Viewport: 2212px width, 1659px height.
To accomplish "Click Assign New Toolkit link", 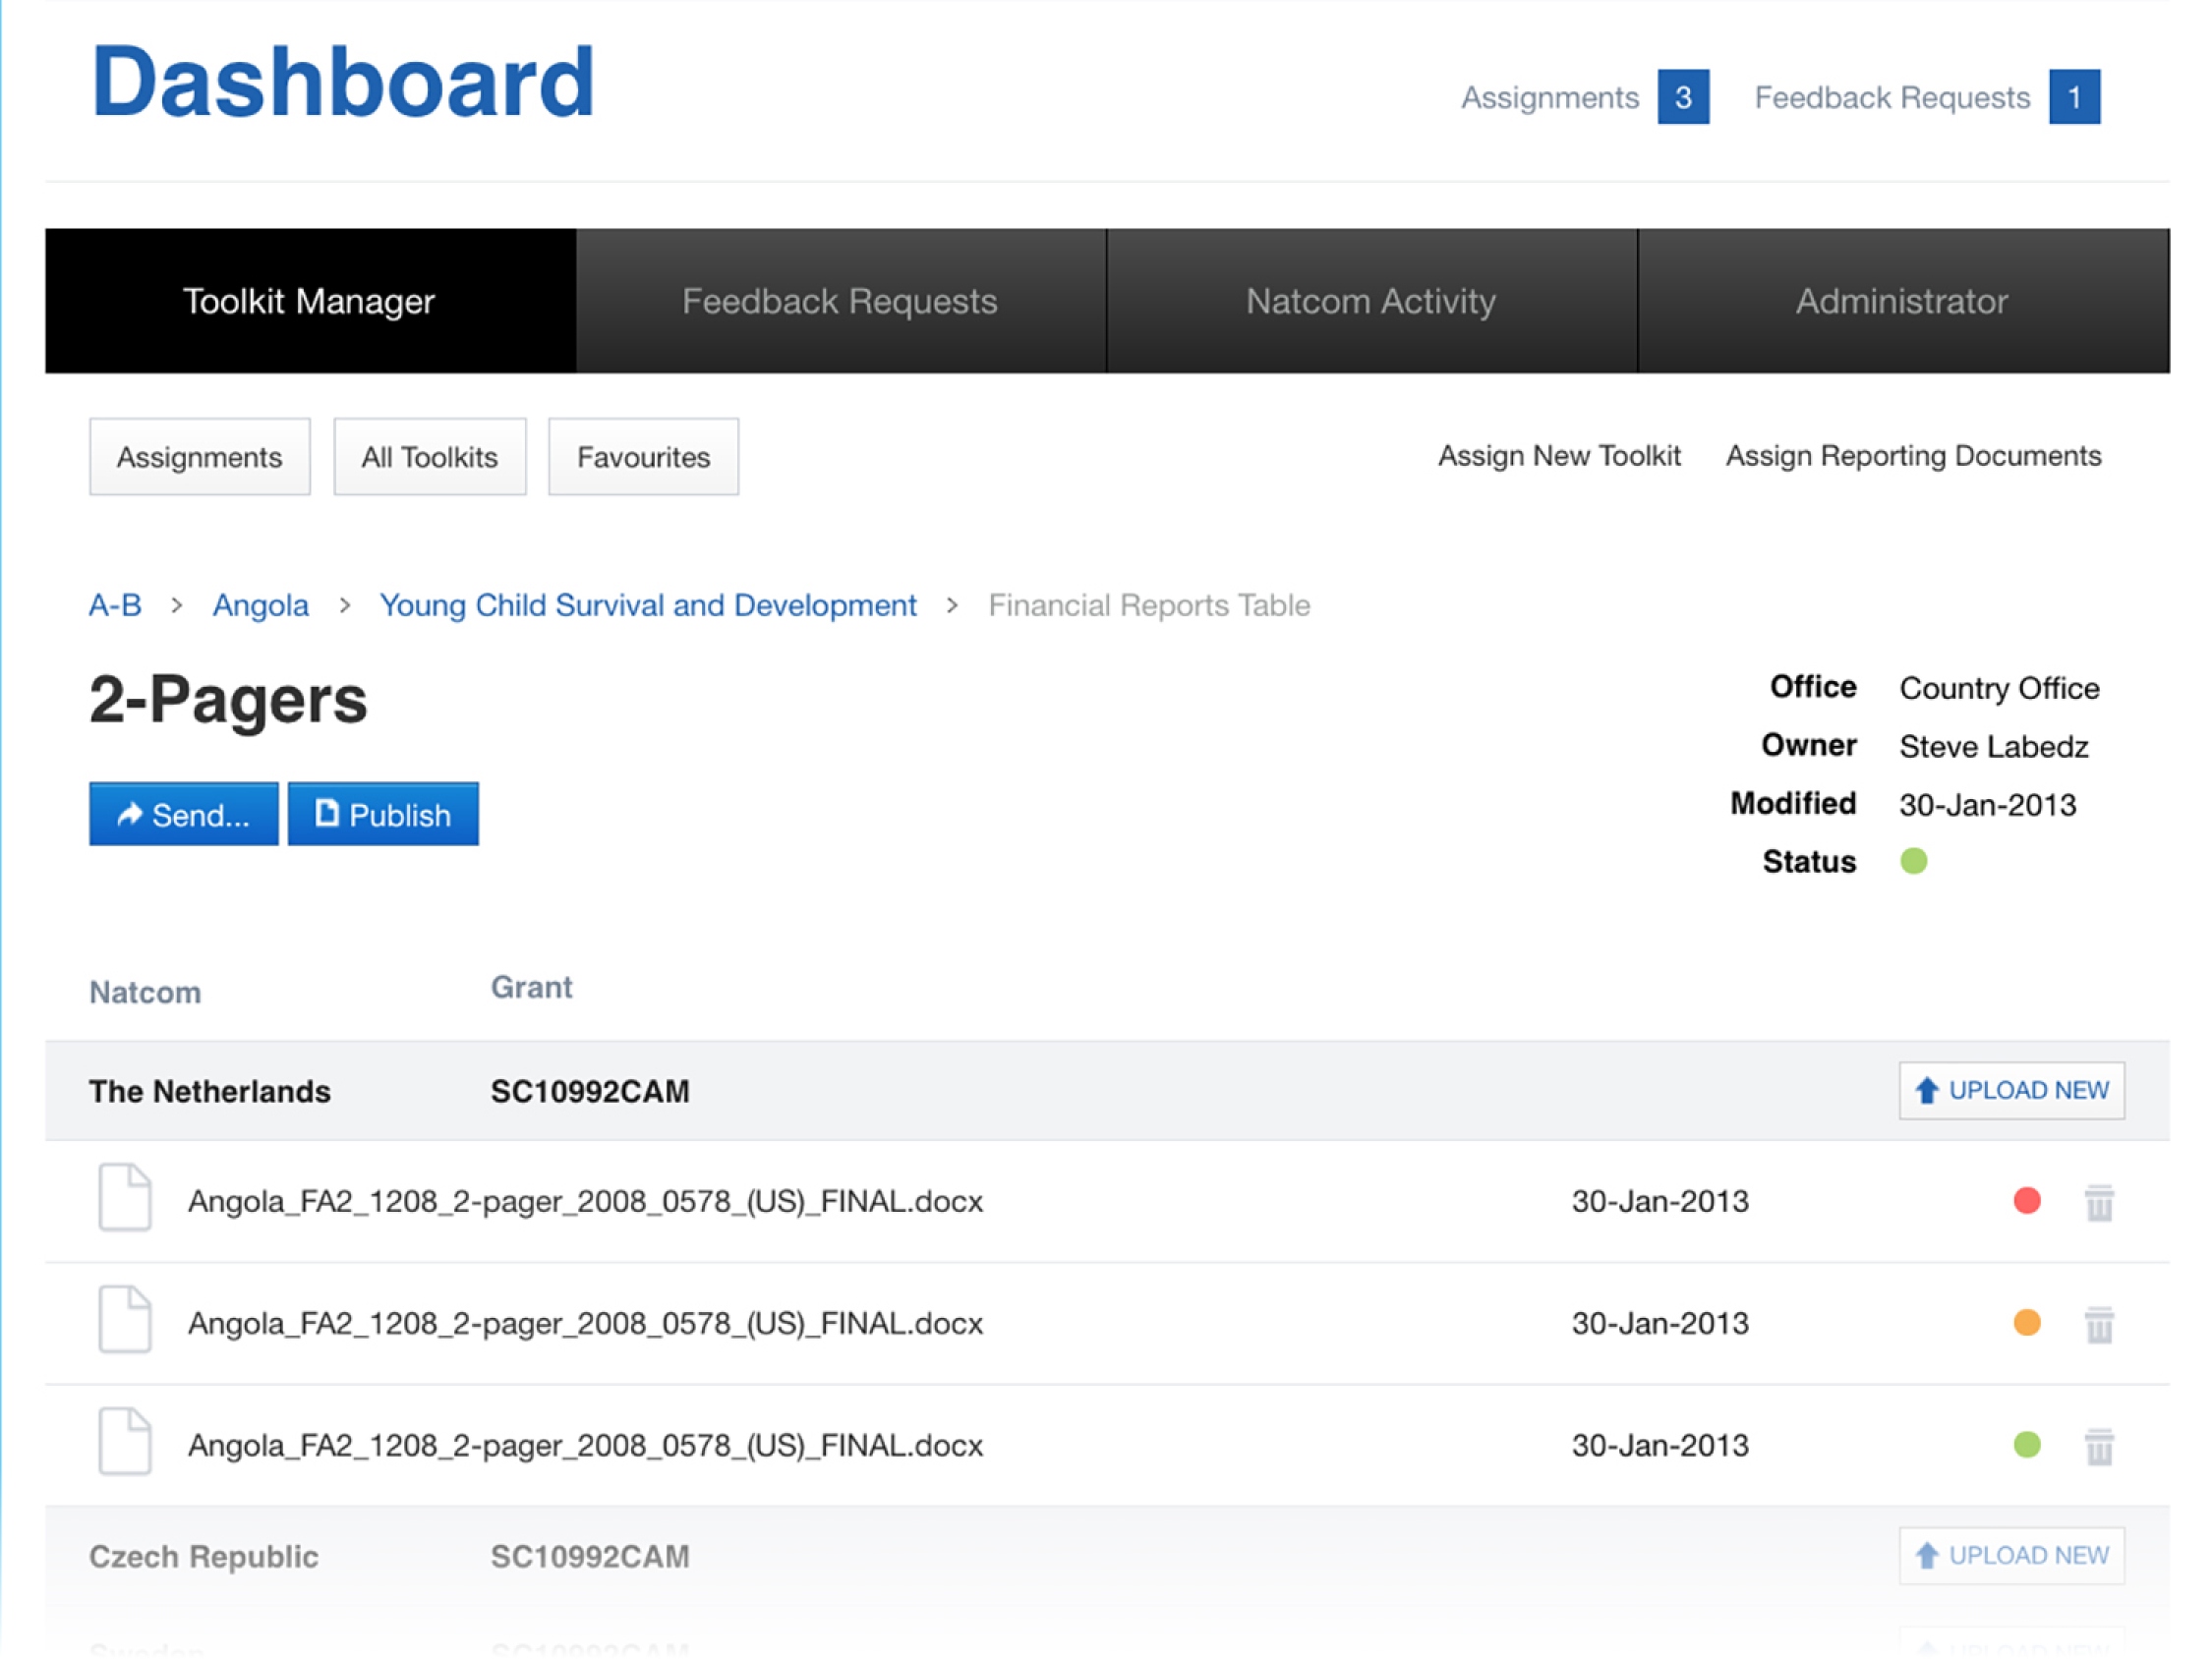I will coord(1556,457).
